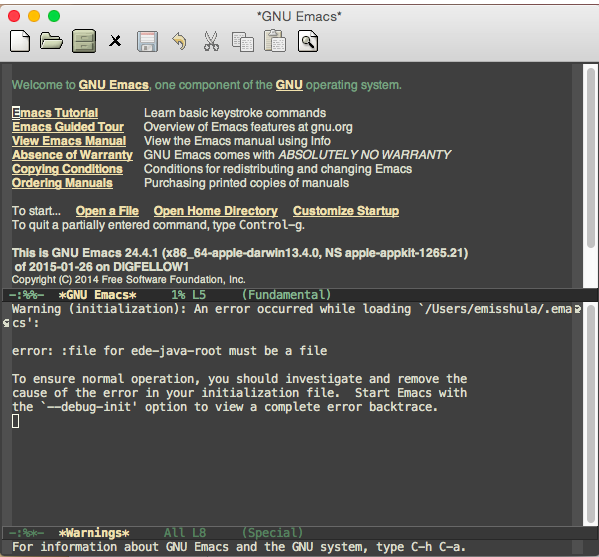Open the Emacs Guided Tour link

click(68, 127)
